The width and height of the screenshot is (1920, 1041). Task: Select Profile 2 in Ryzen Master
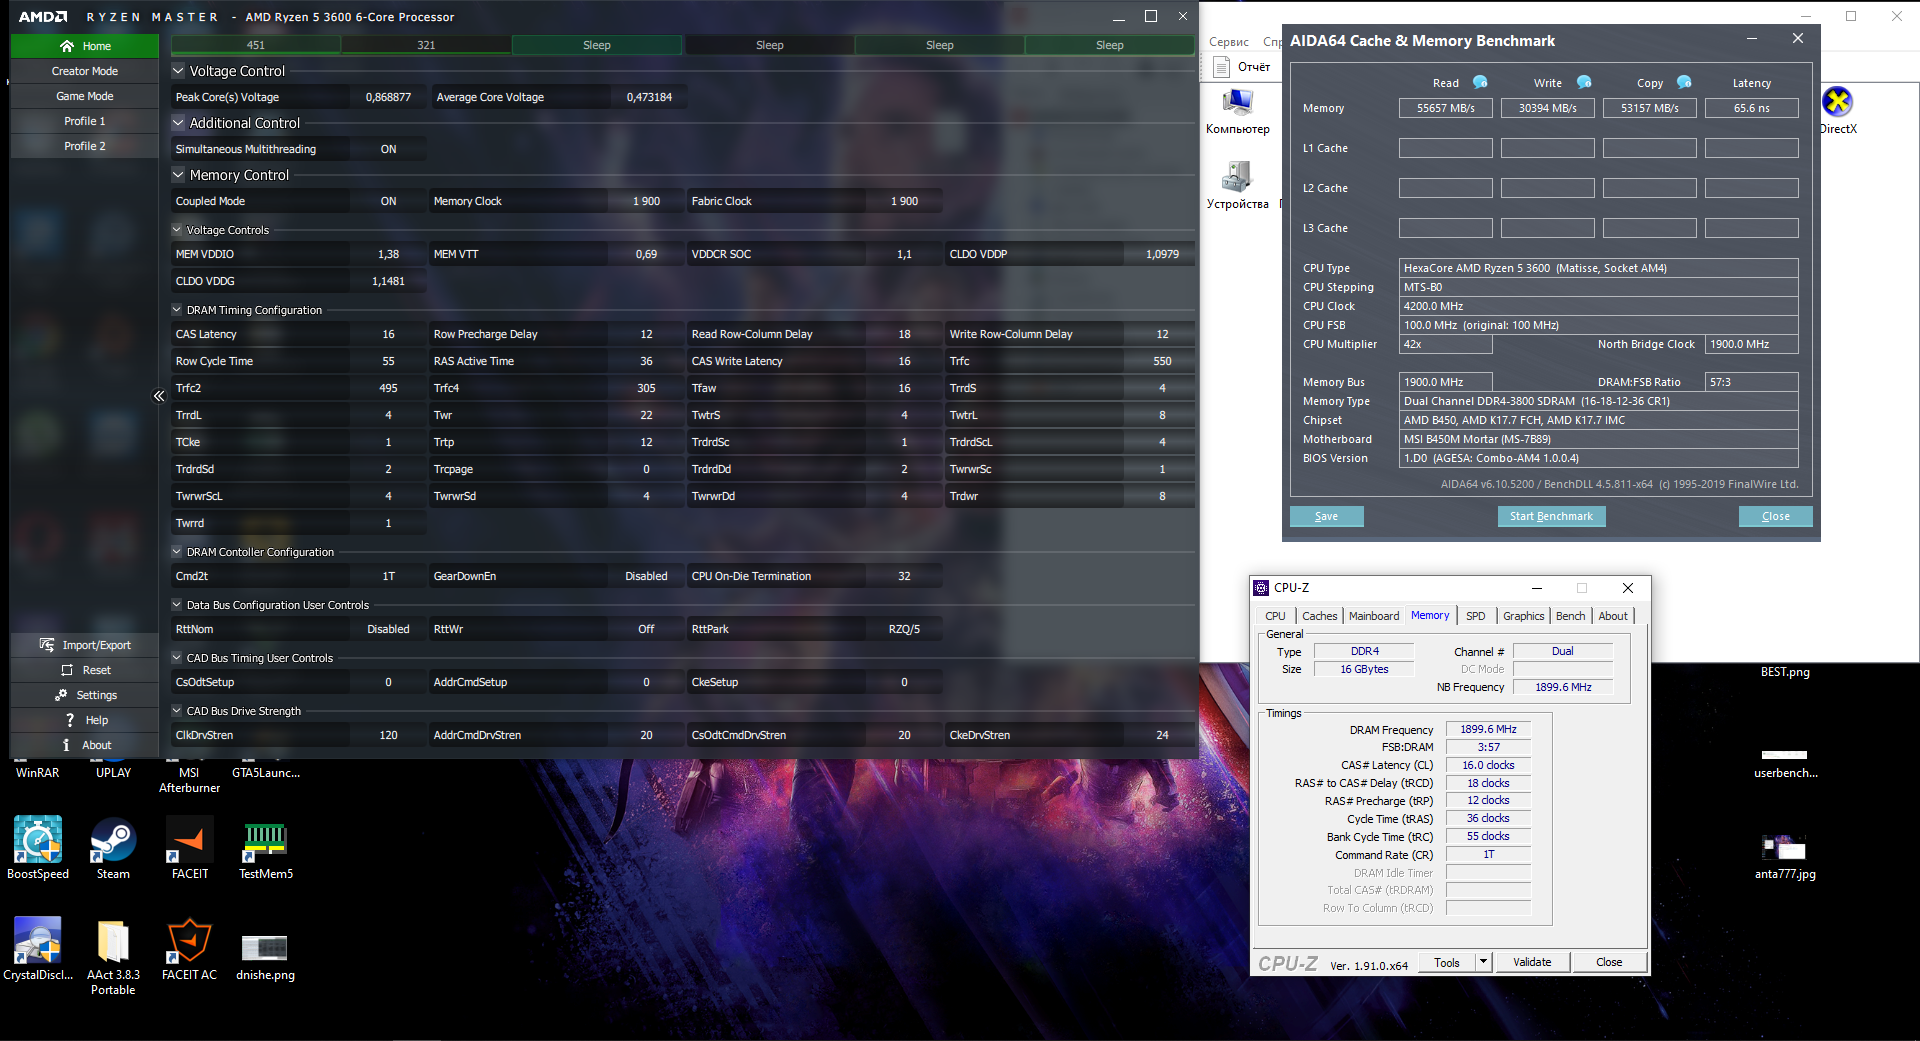85,146
